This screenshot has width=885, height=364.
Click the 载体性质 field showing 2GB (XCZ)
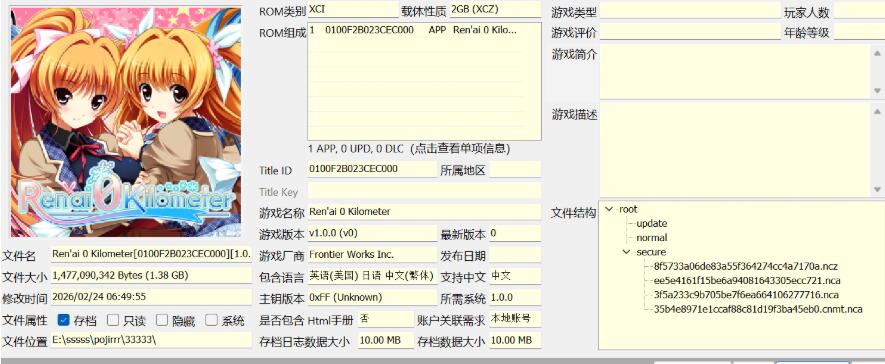tap(495, 10)
